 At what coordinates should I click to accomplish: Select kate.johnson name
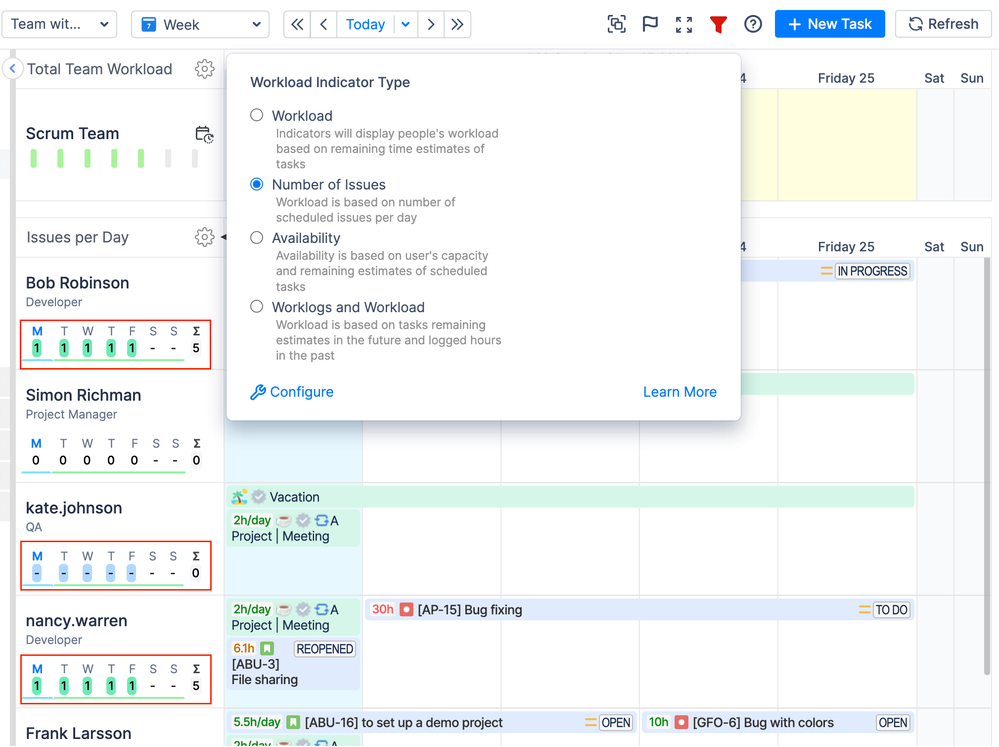[x=74, y=508]
